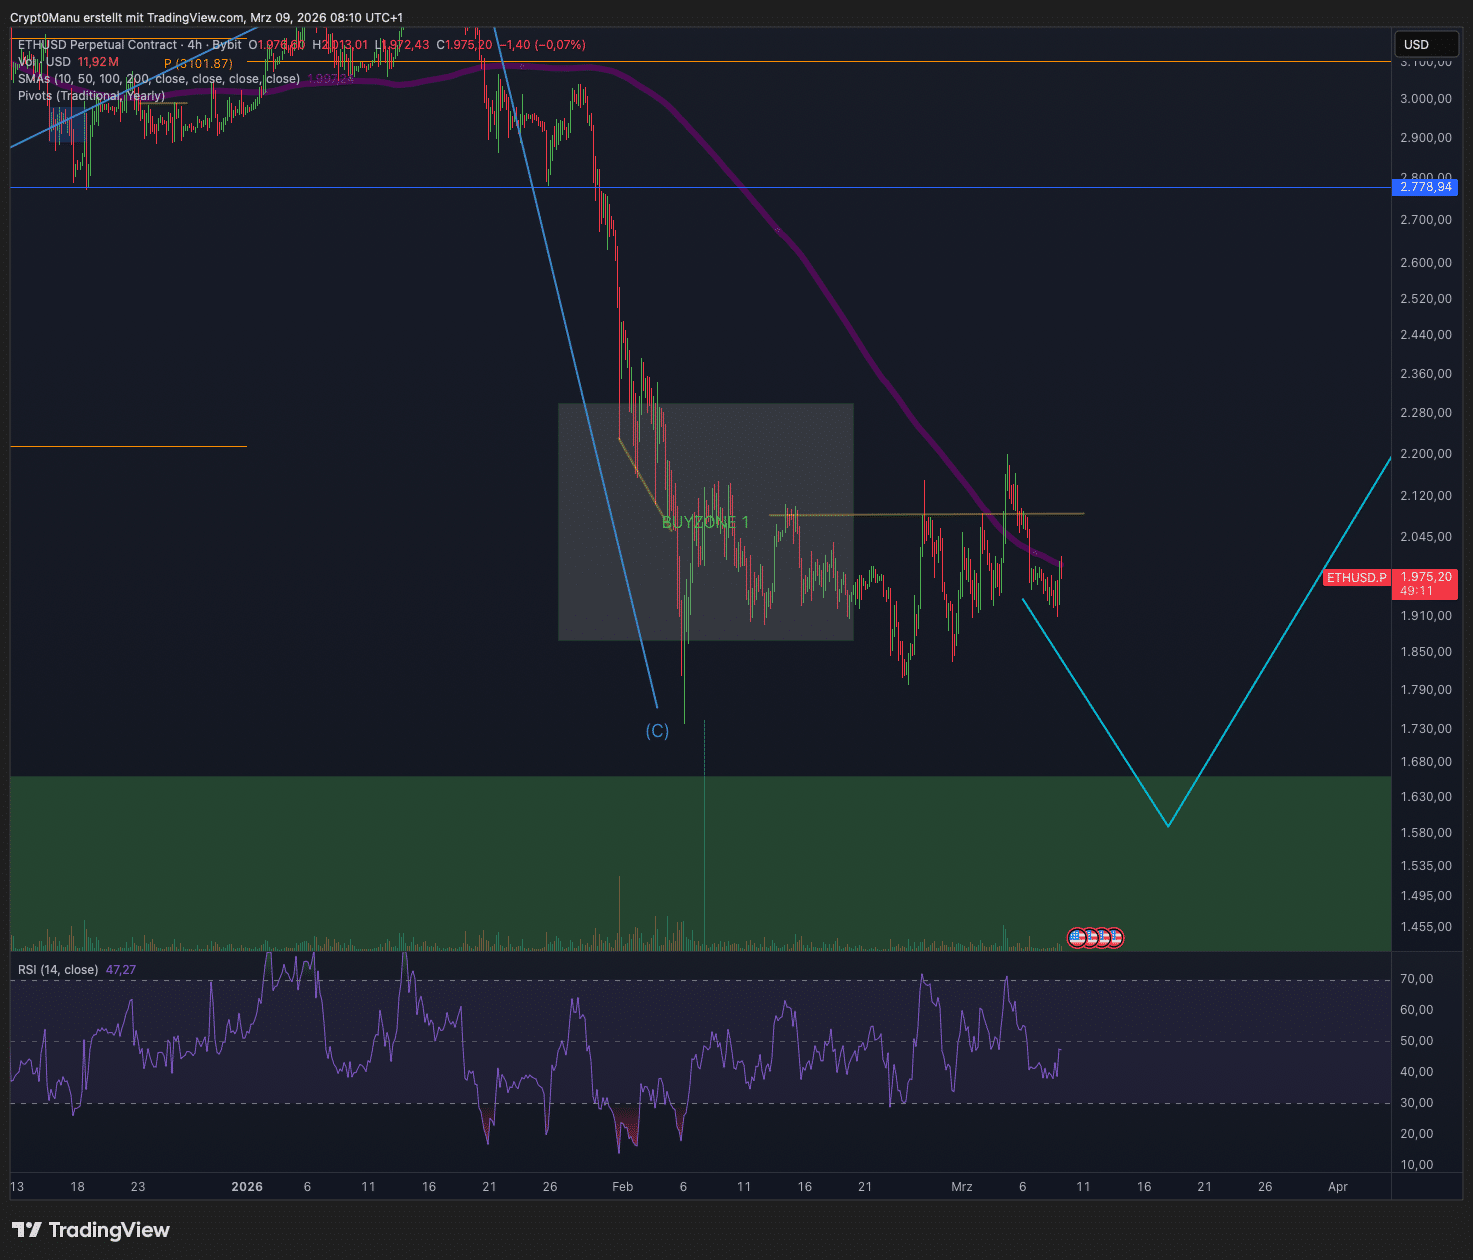The image size is (1473, 1260).
Task: Click the green support zone area
Action: [700, 863]
